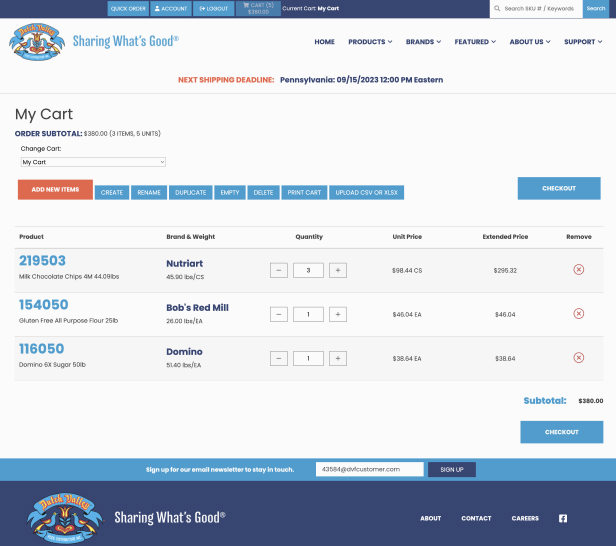Click the Rename cart button
Image resolution: width=616 pixels, height=546 pixels.
pos(149,192)
